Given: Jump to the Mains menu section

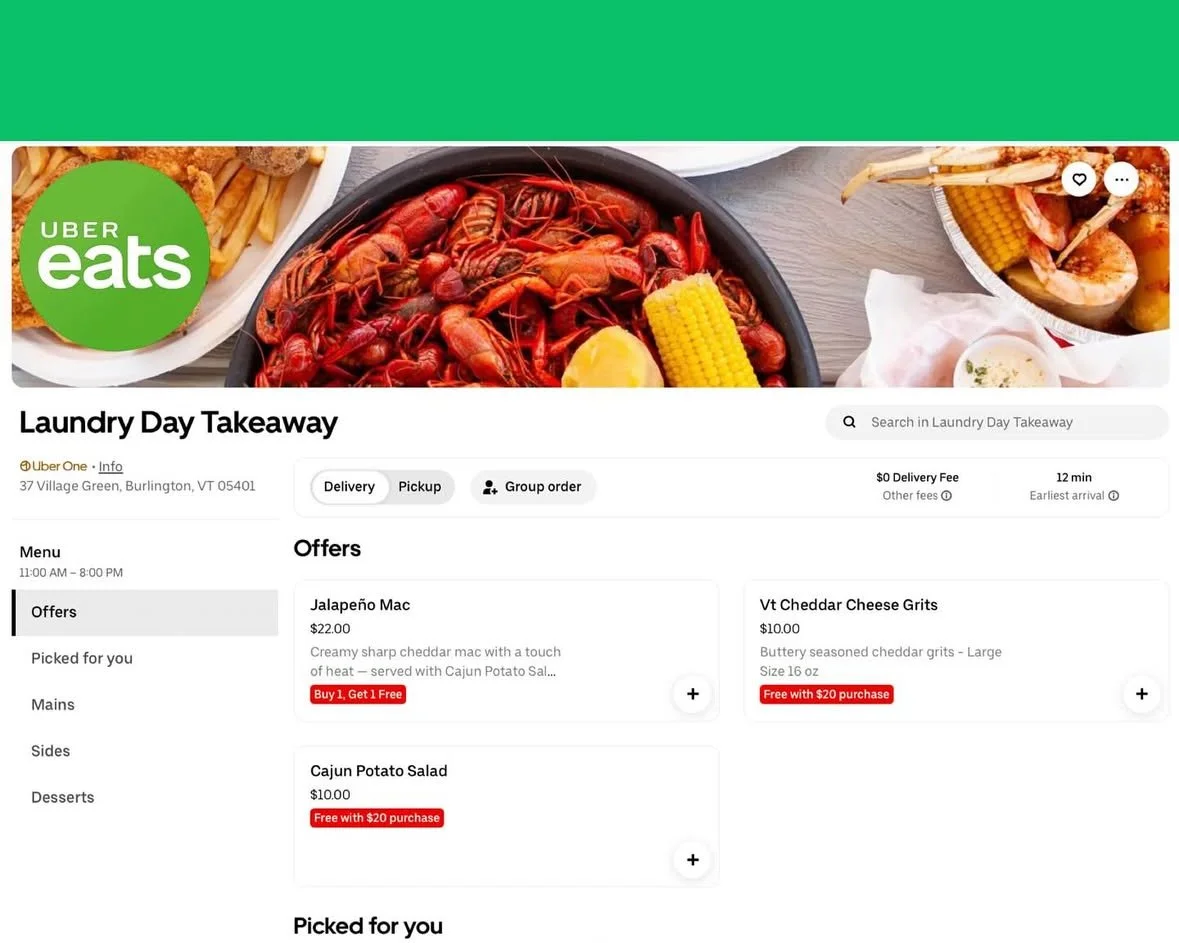Looking at the screenshot, I should click(145, 705).
